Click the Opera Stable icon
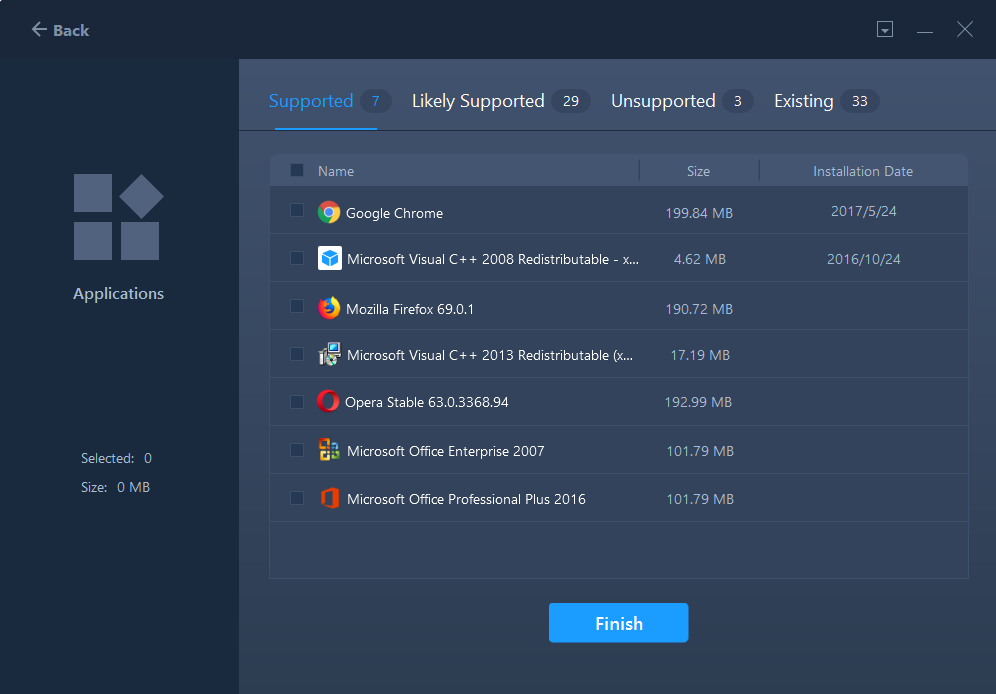Image resolution: width=996 pixels, height=694 pixels. click(x=328, y=402)
